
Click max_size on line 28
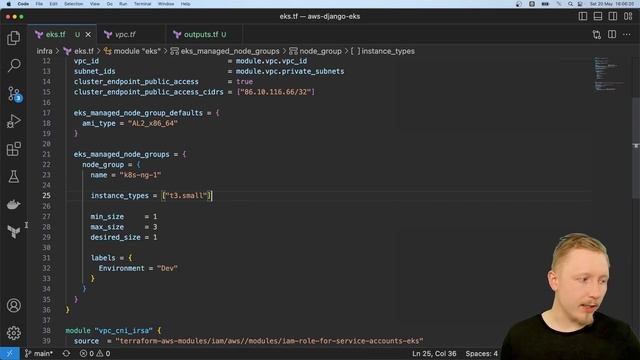[x=107, y=227]
